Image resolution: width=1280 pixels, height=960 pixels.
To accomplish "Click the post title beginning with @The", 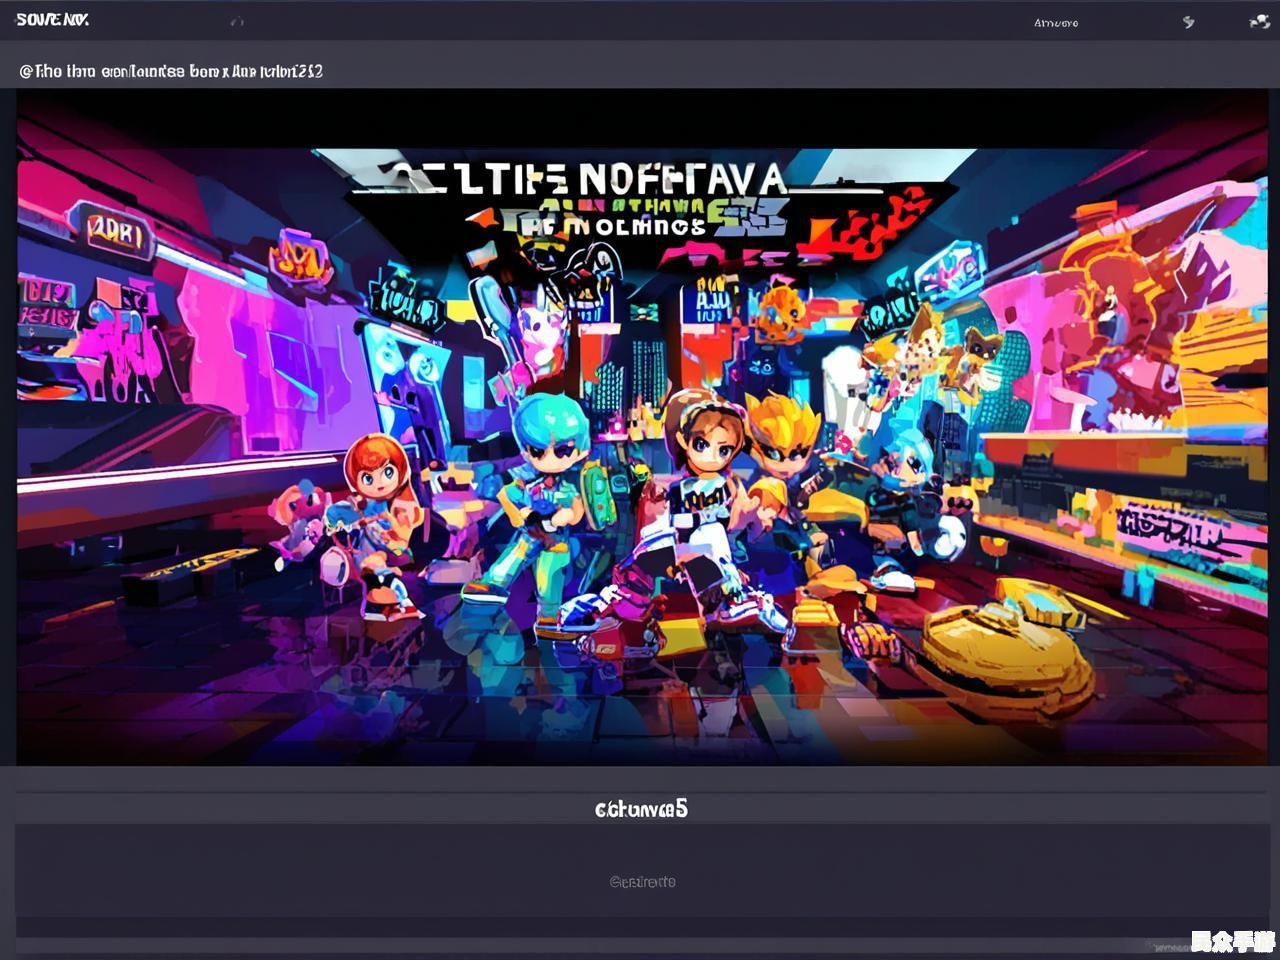I will [x=170, y=71].
